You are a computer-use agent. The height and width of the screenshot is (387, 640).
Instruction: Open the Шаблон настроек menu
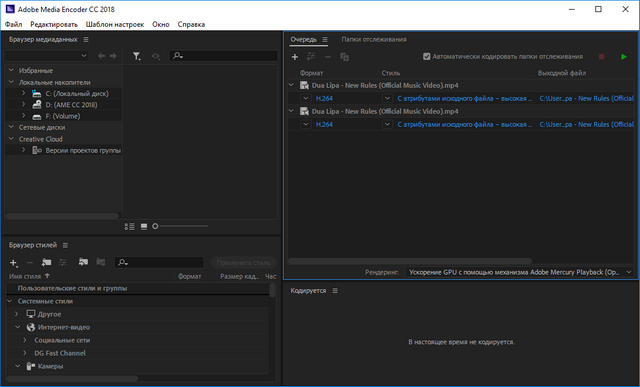coord(115,24)
